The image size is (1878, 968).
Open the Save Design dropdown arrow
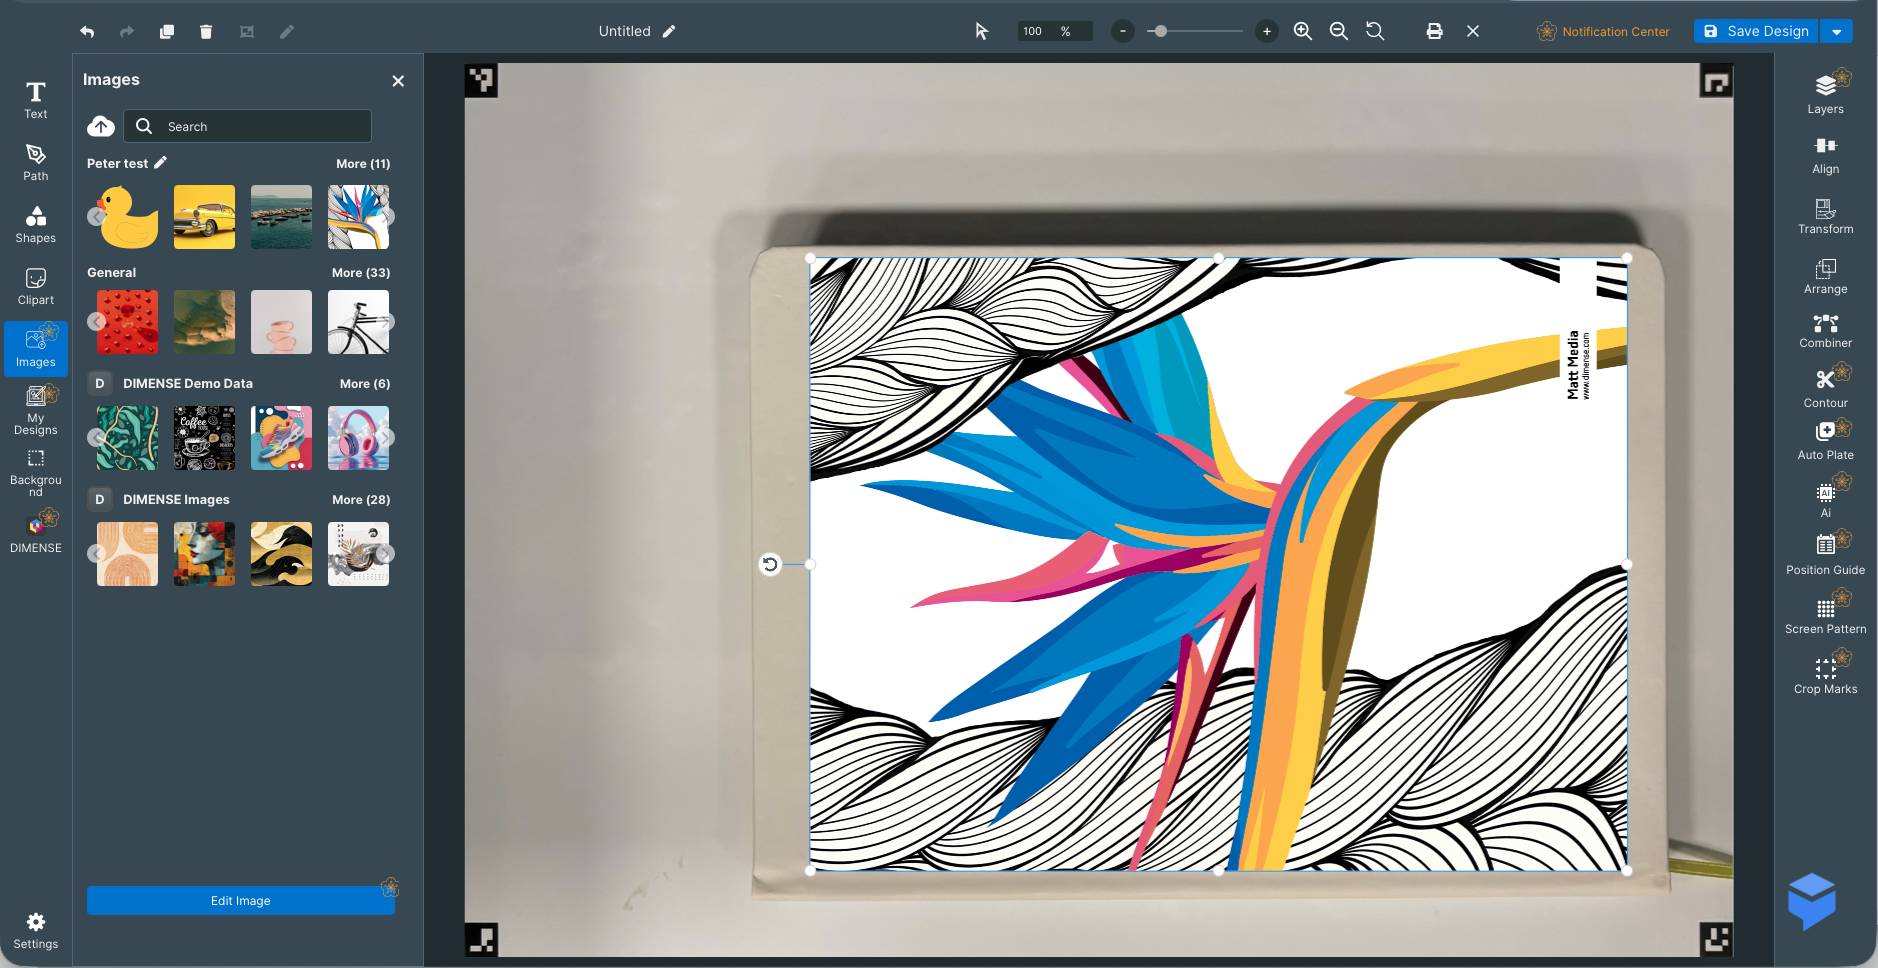pos(1837,32)
